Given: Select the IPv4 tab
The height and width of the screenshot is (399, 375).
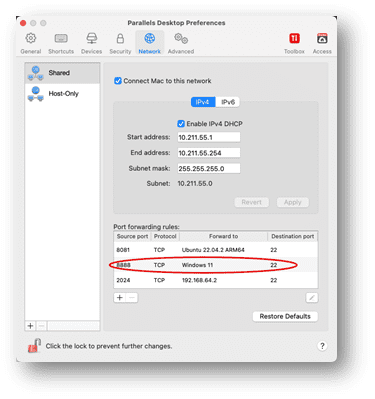Looking at the screenshot, I should click(203, 102).
